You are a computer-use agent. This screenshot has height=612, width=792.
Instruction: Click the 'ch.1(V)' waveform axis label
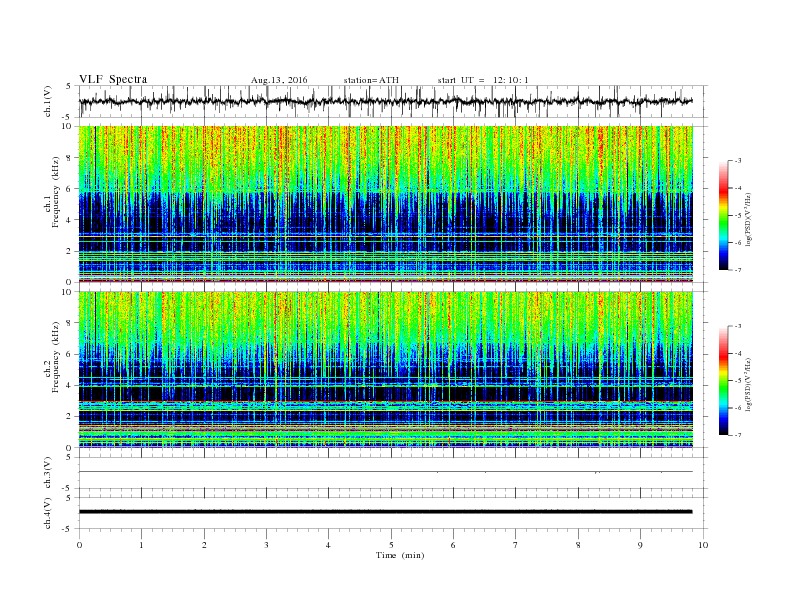pyautogui.click(x=48, y=101)
